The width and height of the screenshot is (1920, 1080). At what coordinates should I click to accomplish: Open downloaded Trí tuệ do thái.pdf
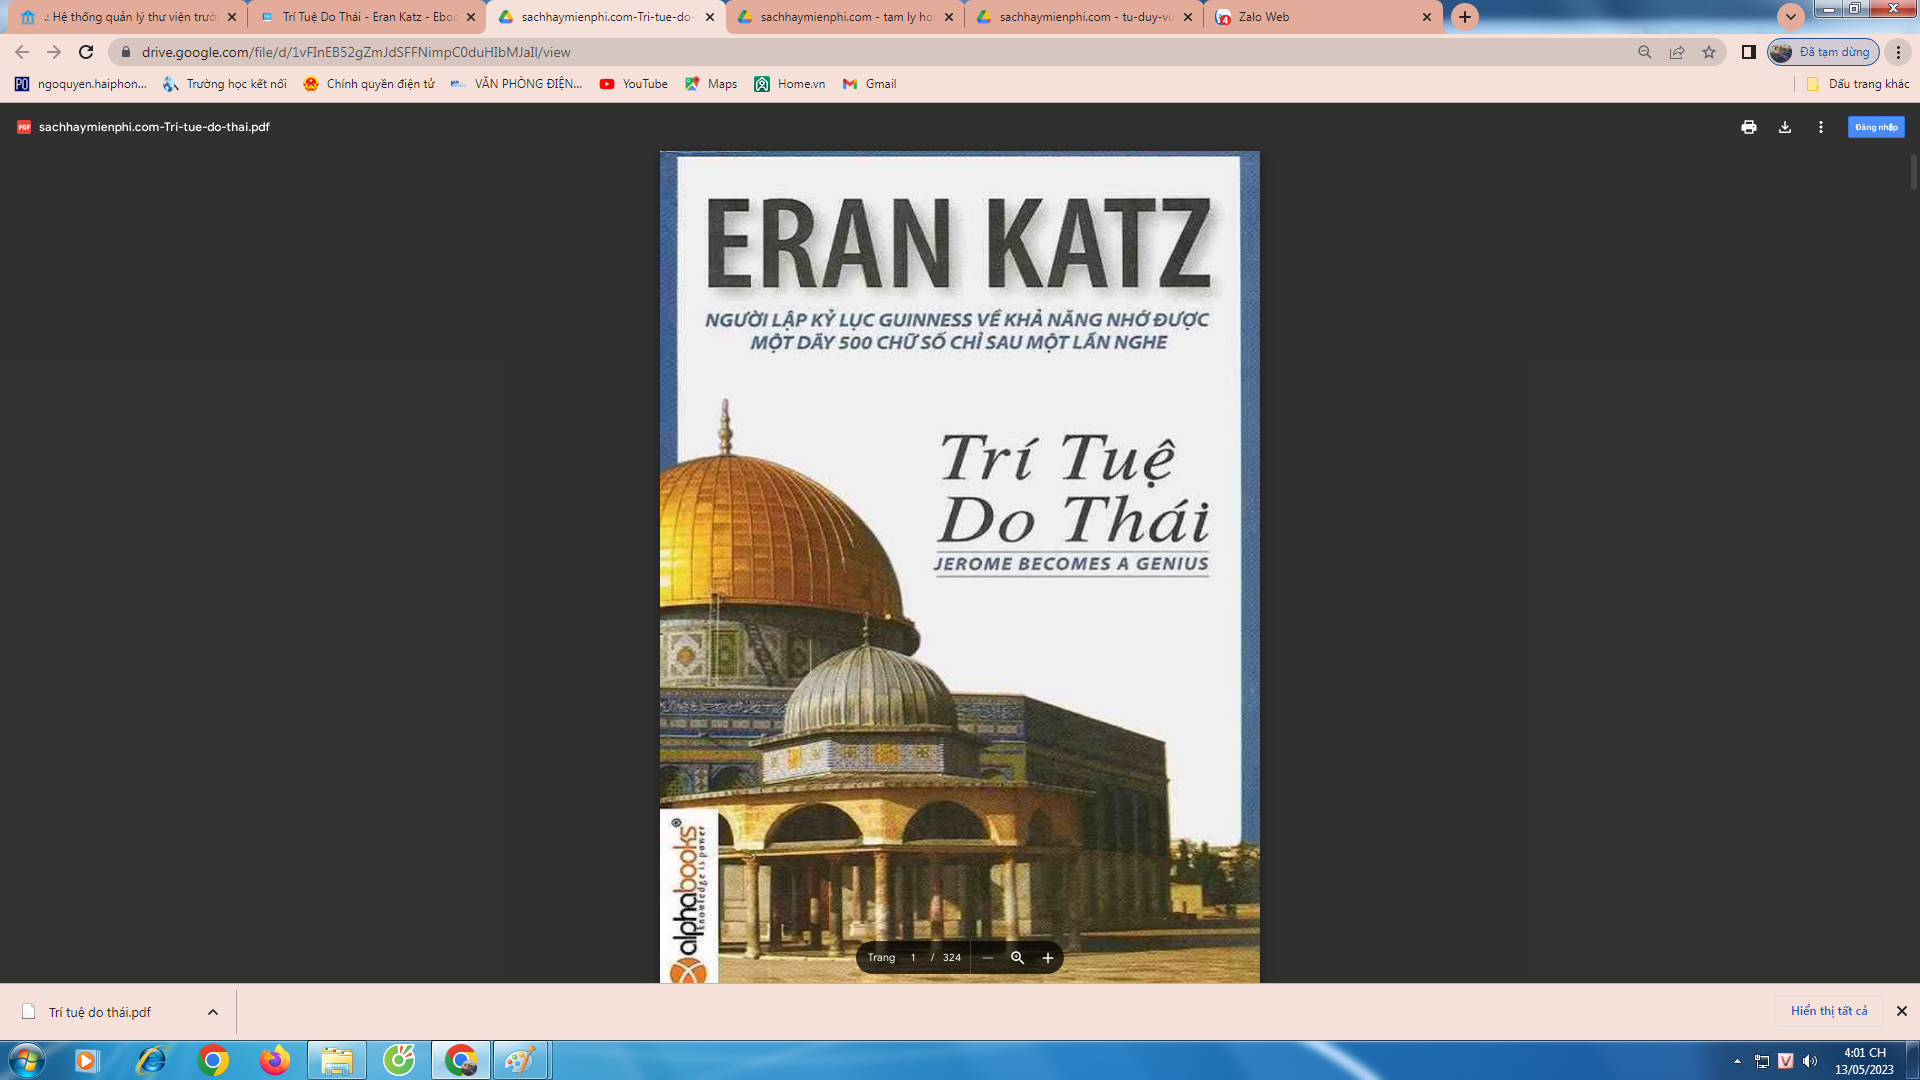coord(100,1012)
